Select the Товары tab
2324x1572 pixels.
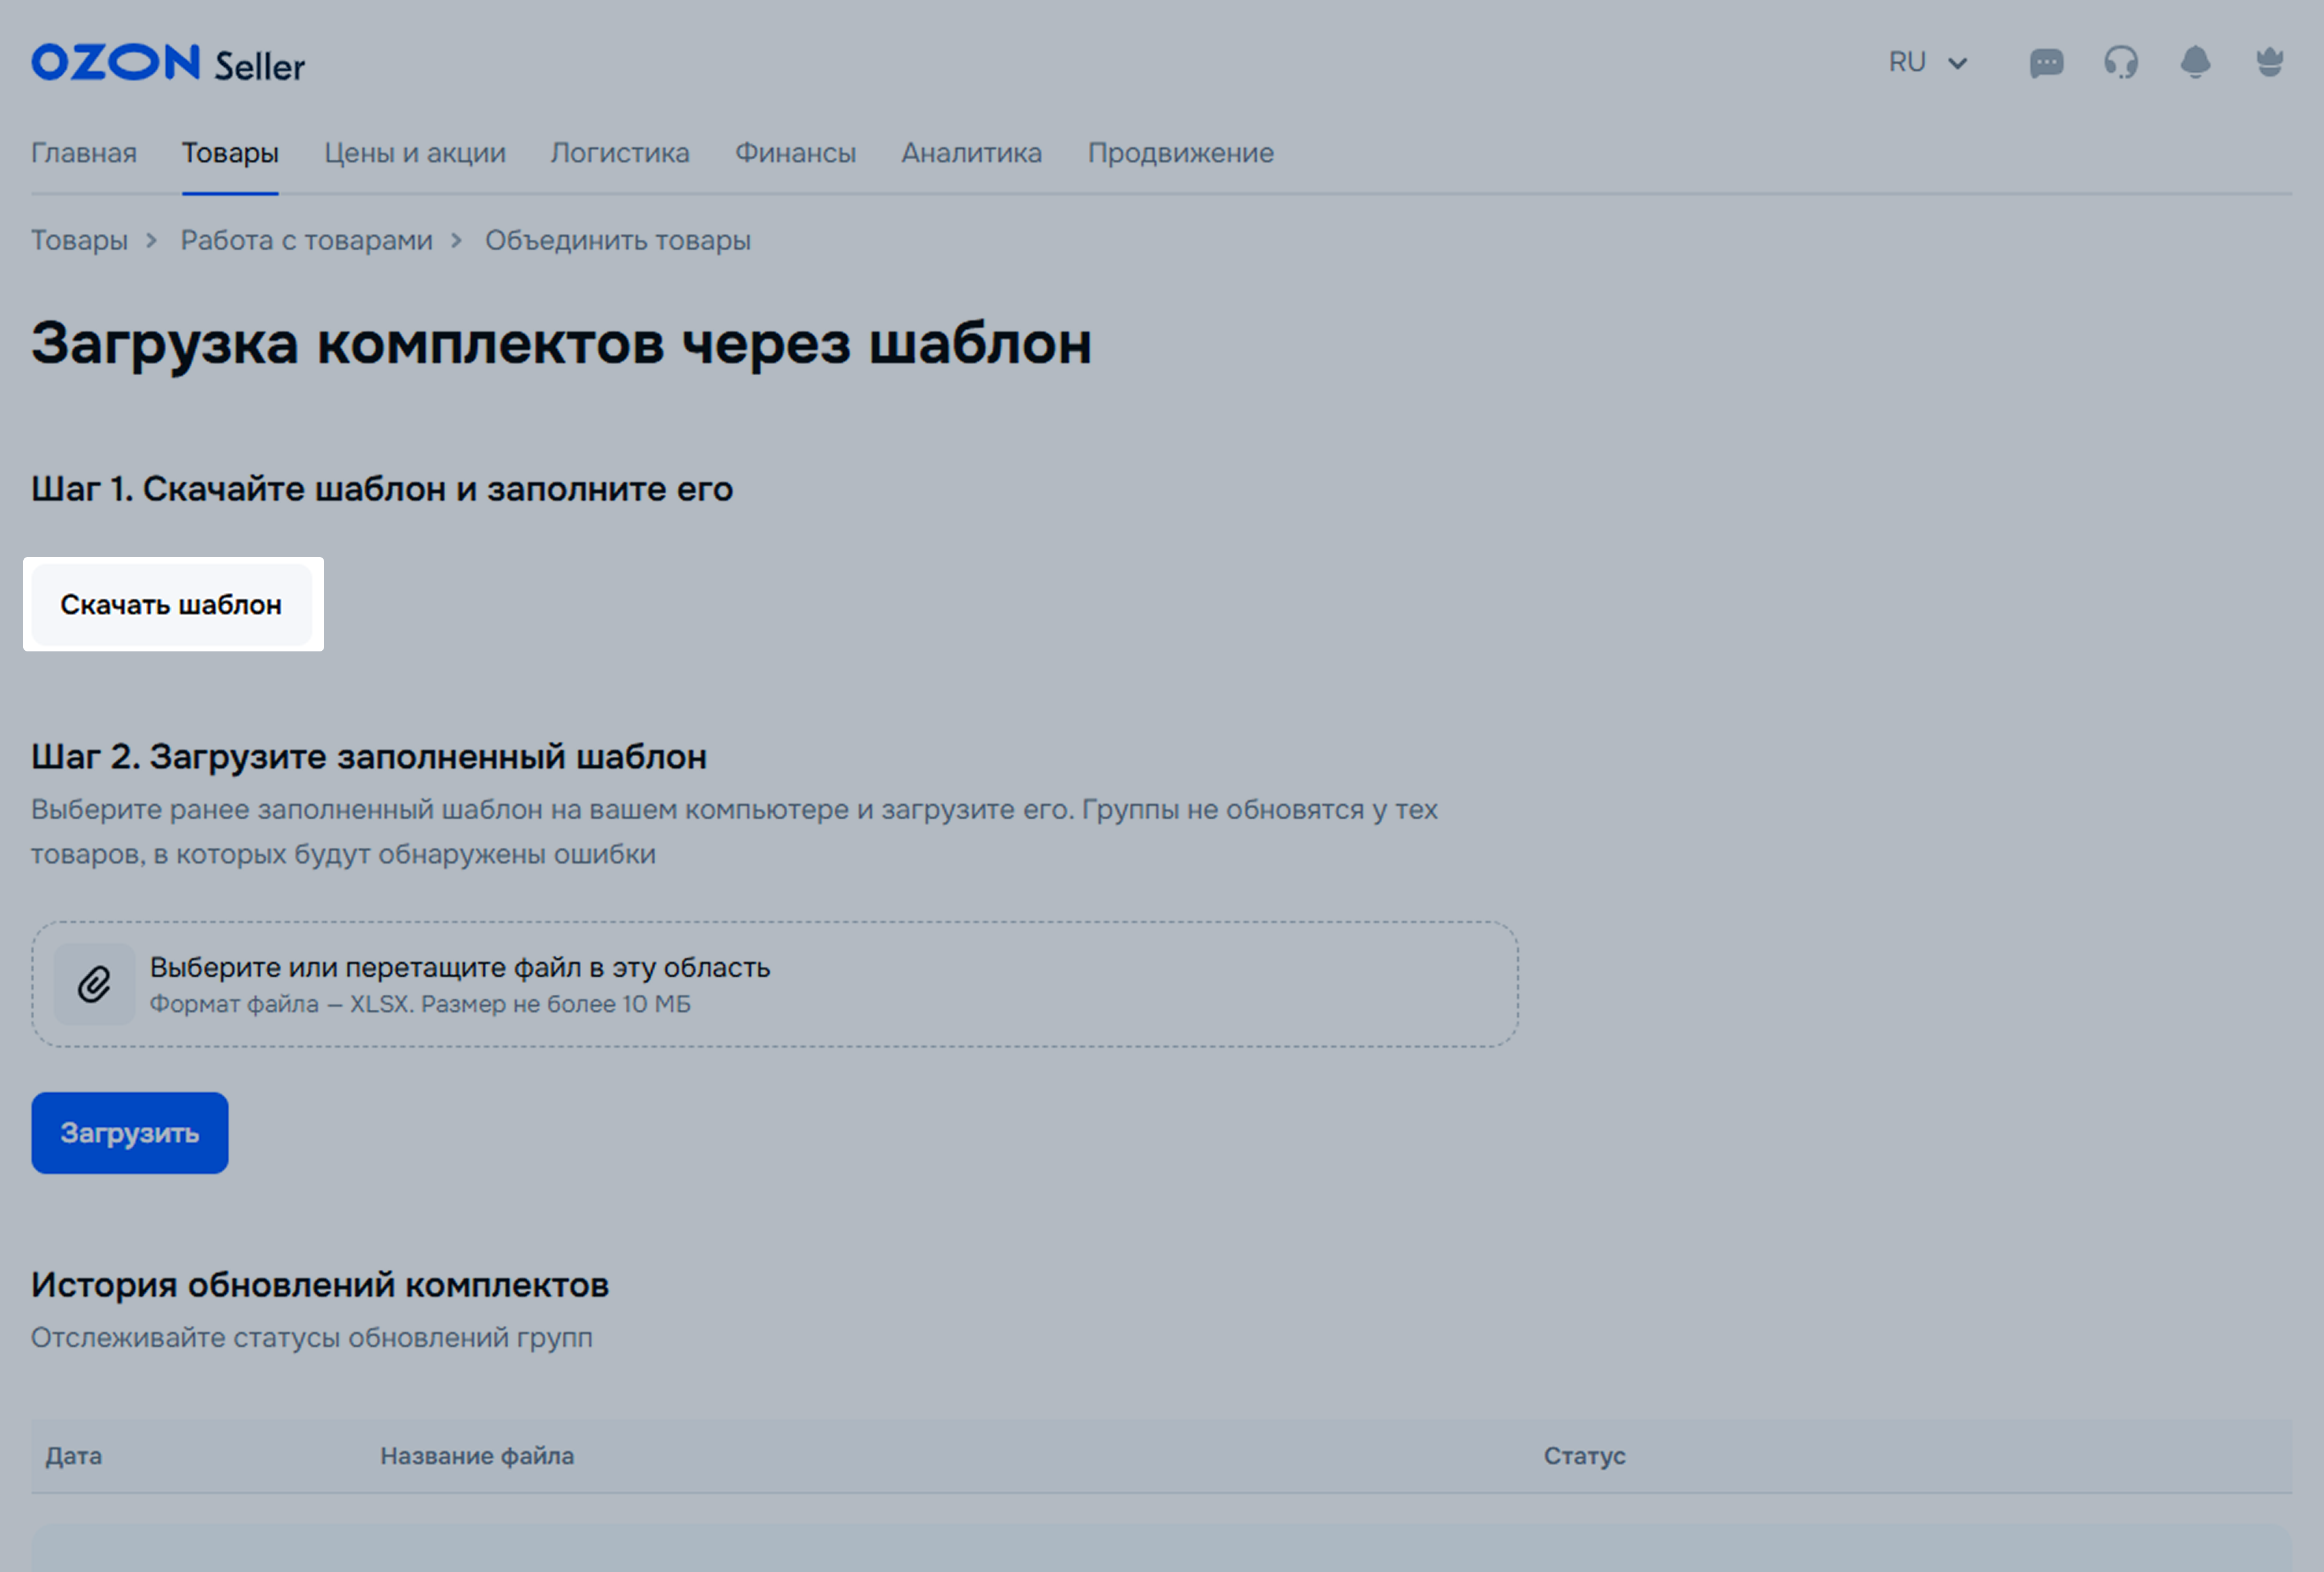point(230,153)
